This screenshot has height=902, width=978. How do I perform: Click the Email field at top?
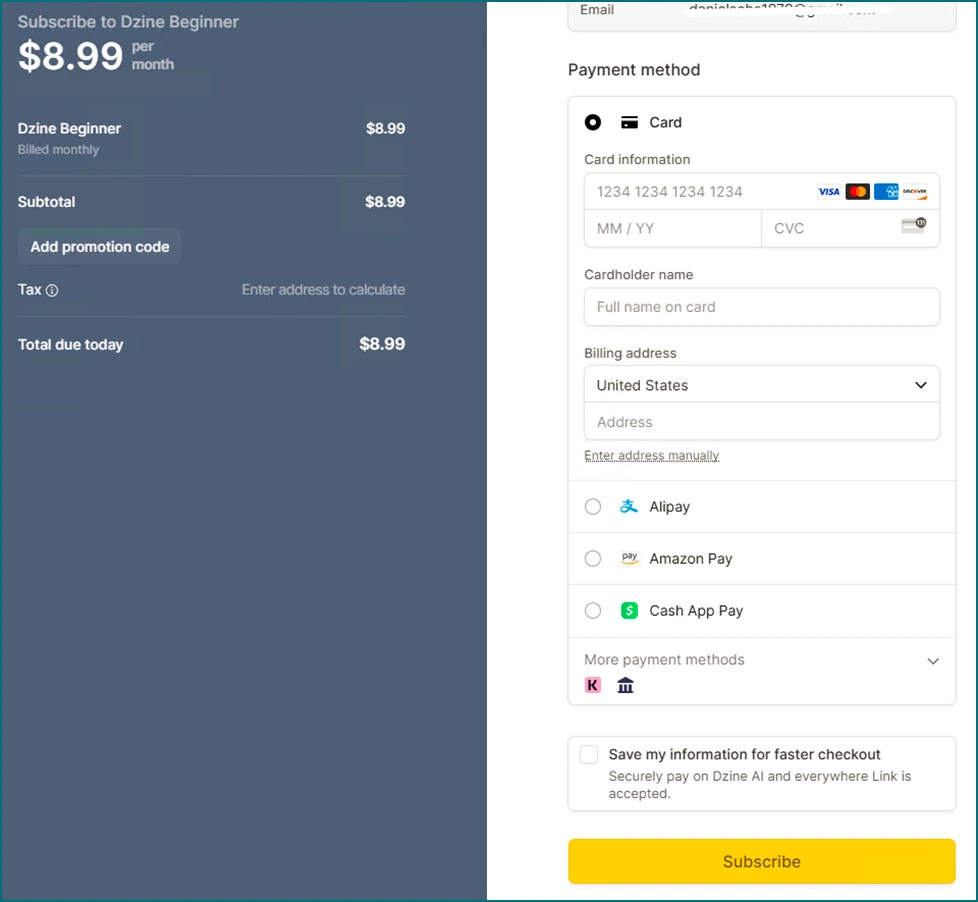762,14
